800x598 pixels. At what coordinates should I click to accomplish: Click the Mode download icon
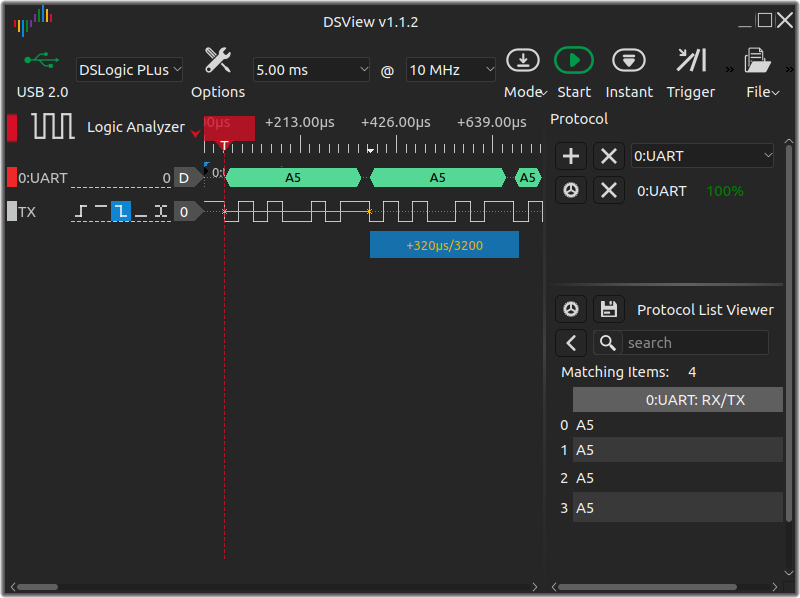coord(522,61)
